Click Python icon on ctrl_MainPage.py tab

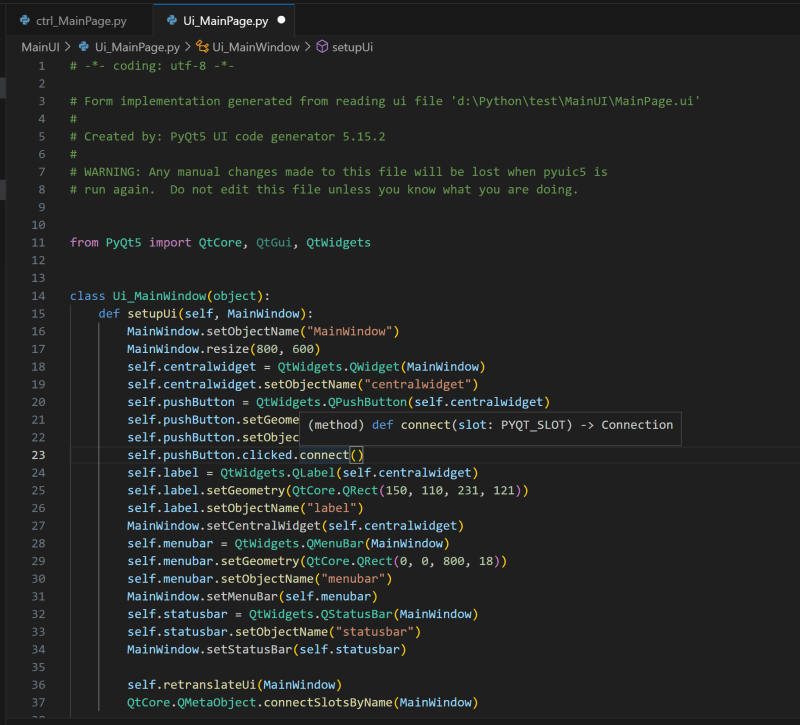[24, 20]
